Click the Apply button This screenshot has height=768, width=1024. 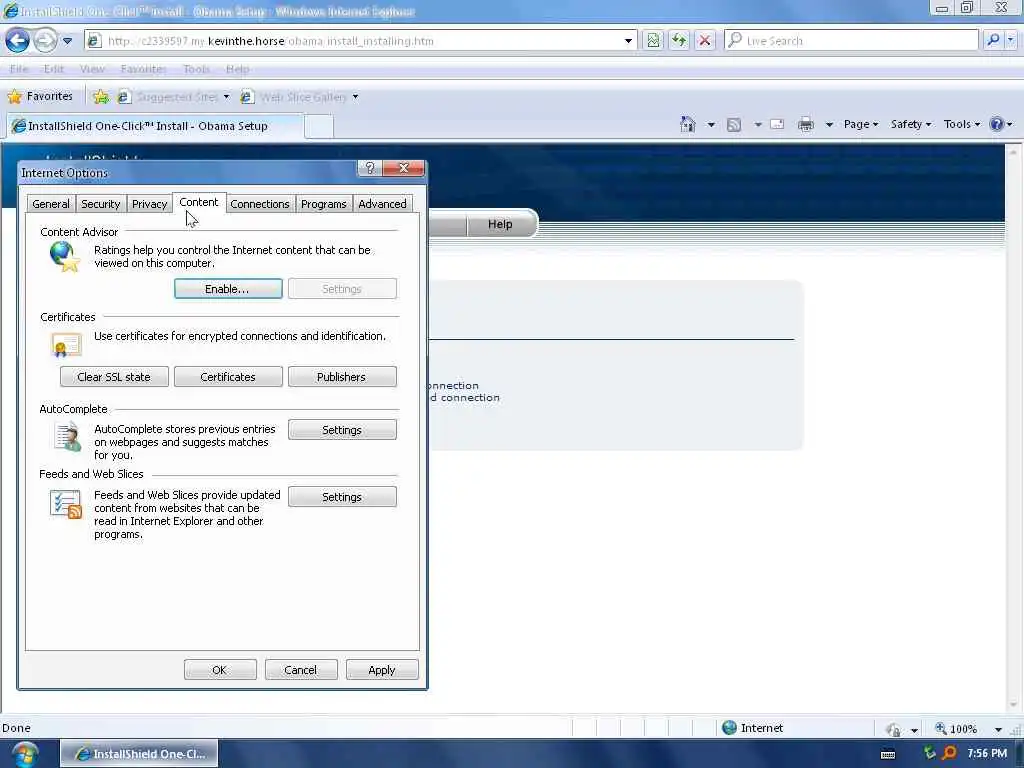point(382,670)
